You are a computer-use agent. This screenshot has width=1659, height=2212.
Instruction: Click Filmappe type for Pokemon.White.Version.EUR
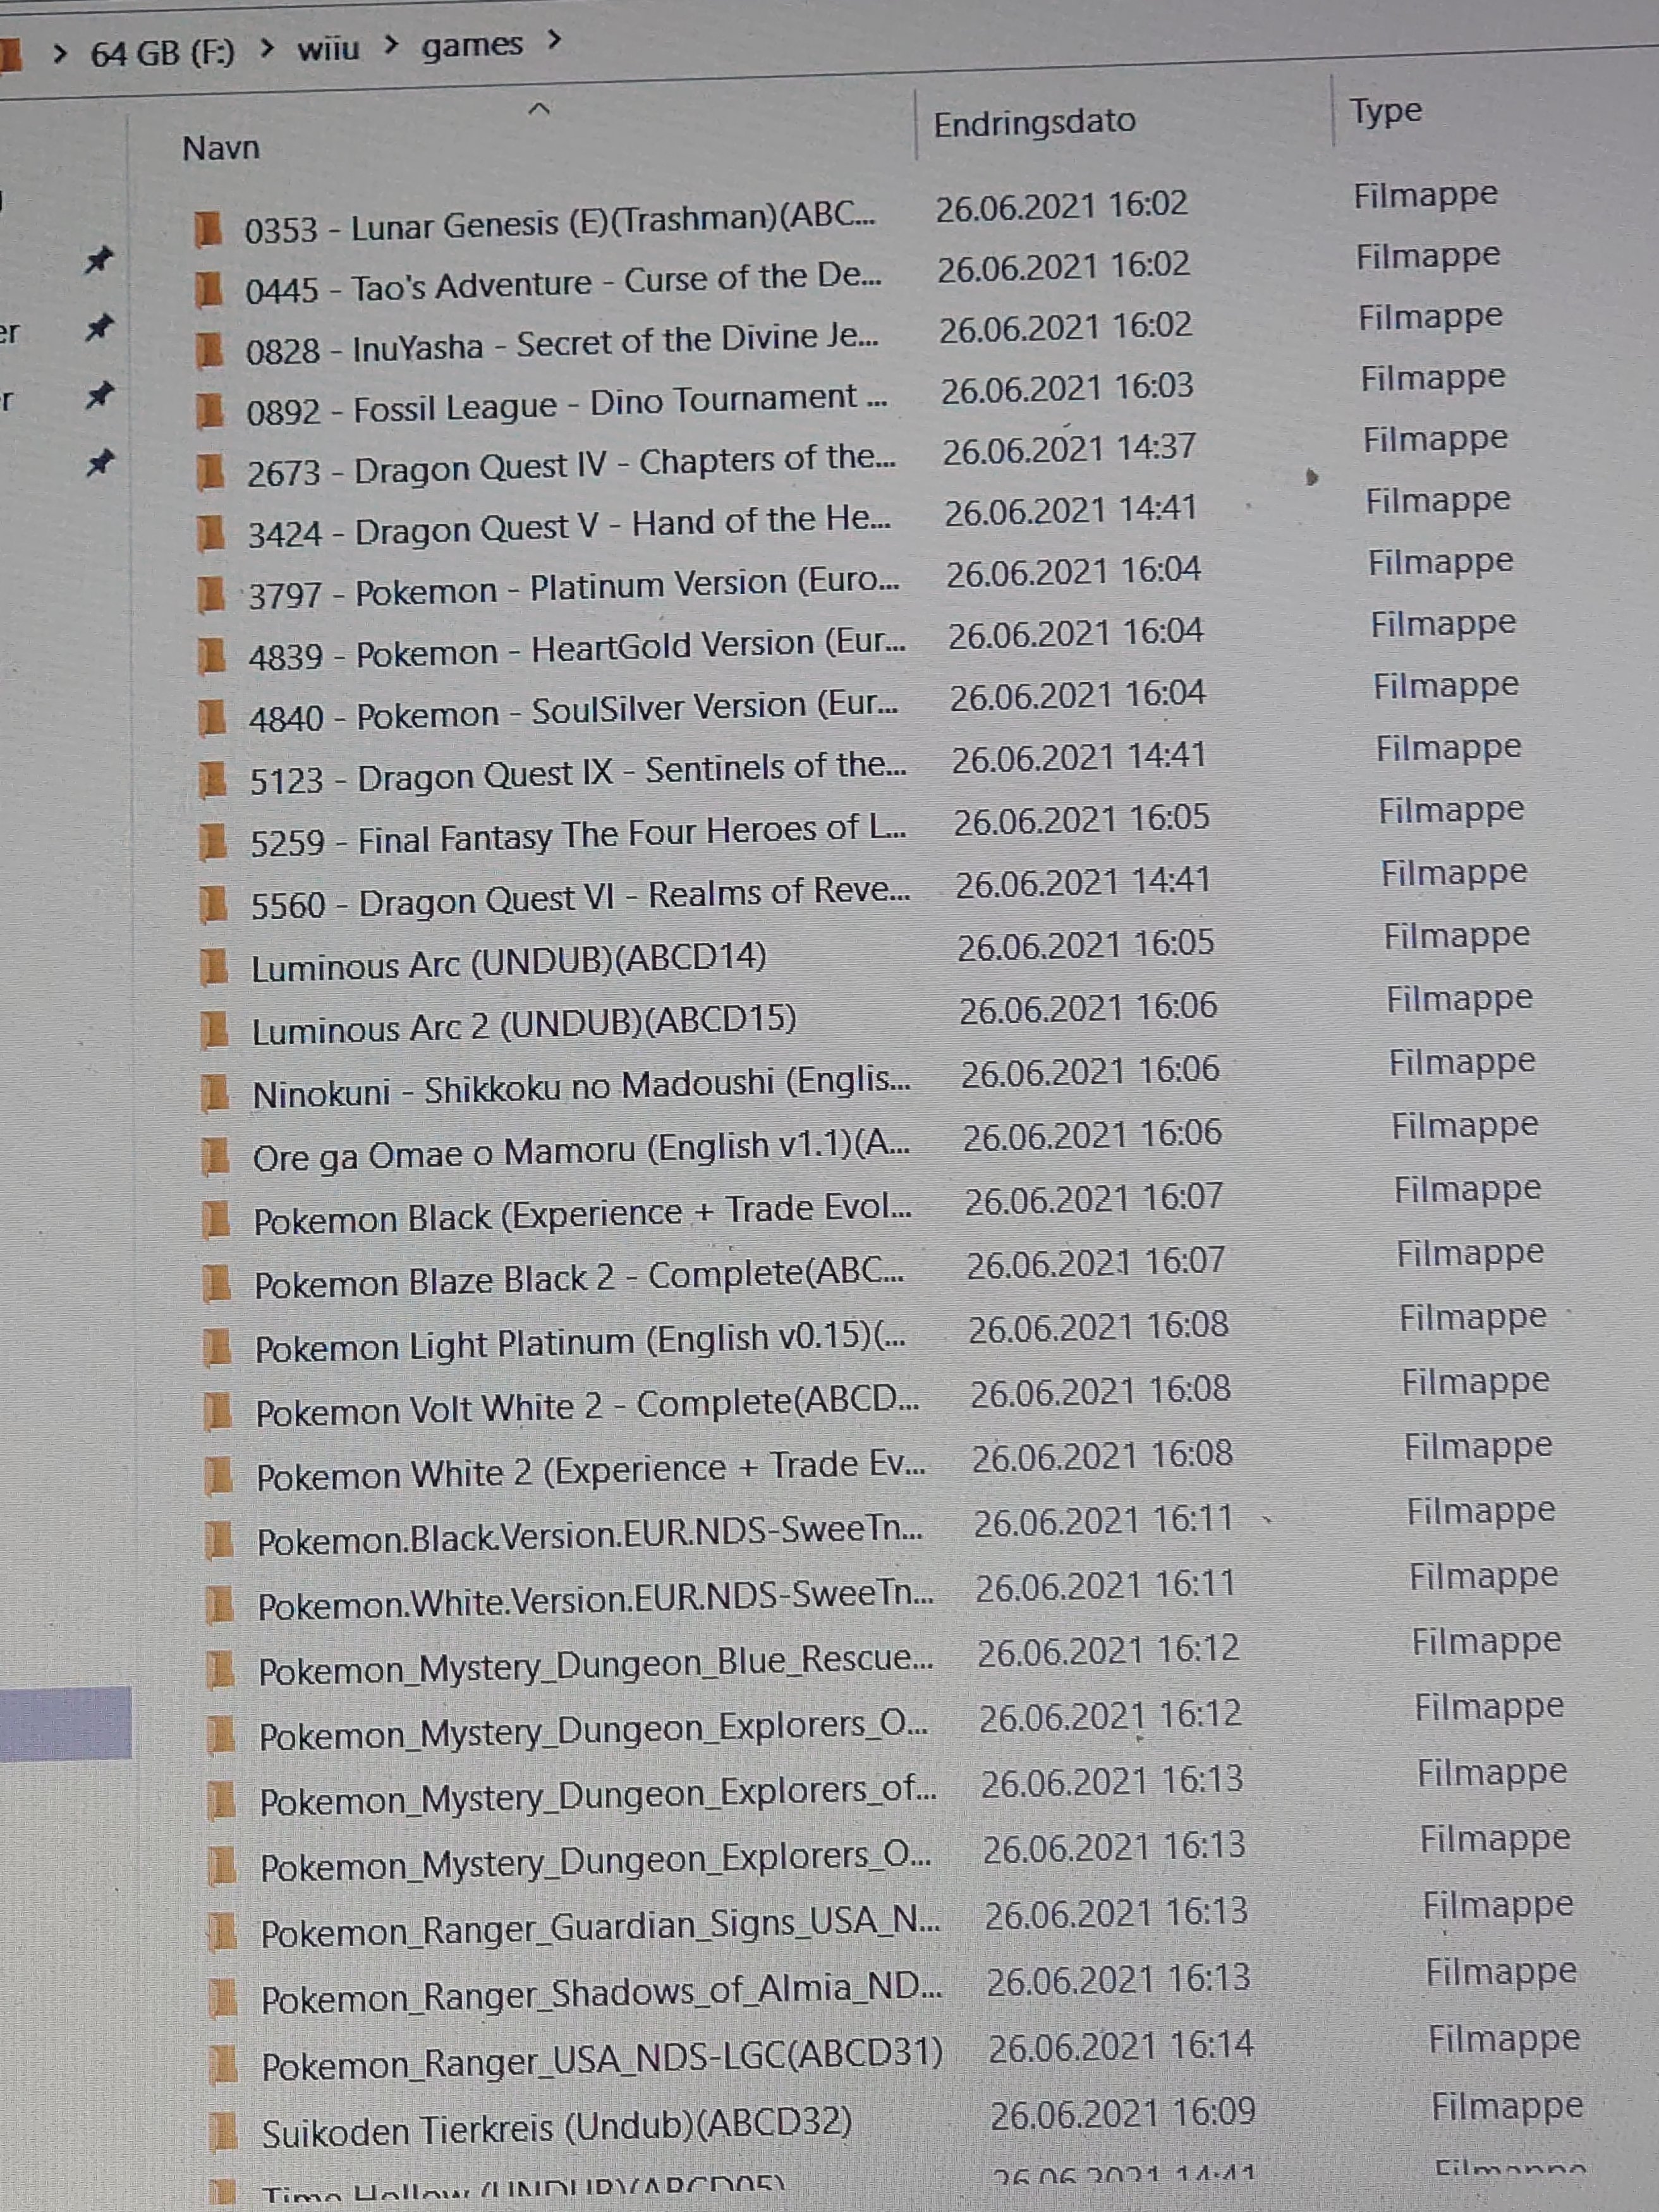[1484, 1577]
